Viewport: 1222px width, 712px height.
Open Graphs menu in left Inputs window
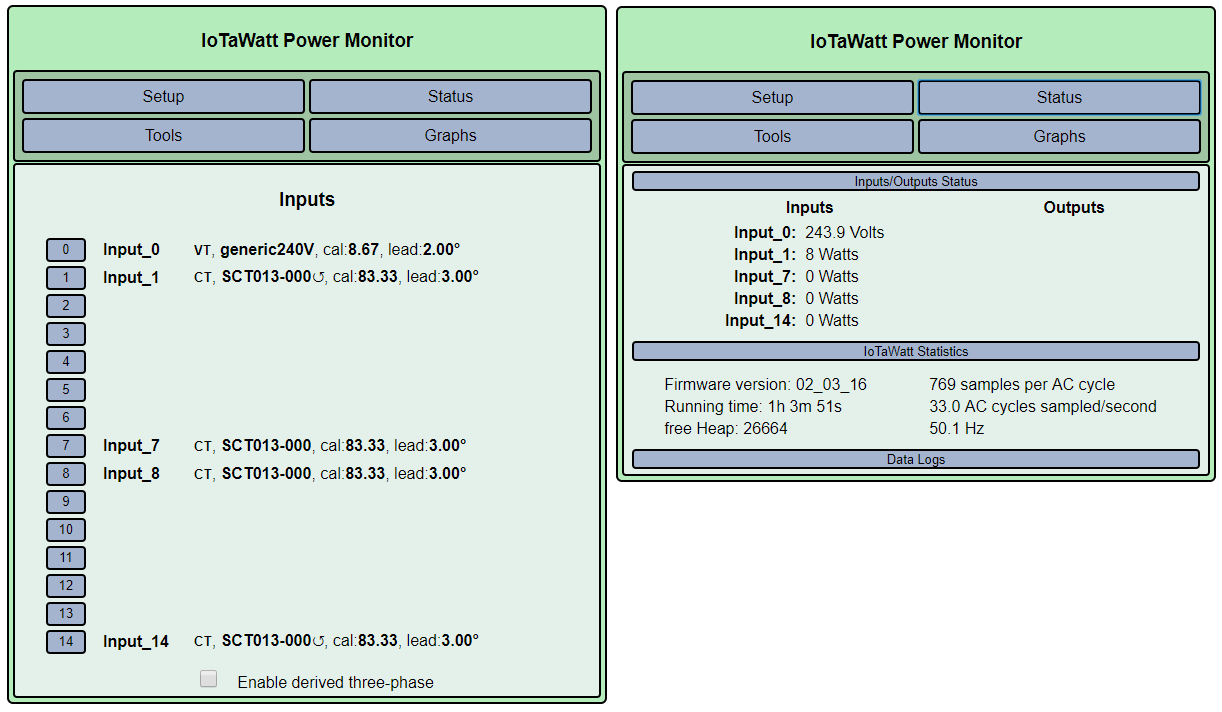pos(450,135)
